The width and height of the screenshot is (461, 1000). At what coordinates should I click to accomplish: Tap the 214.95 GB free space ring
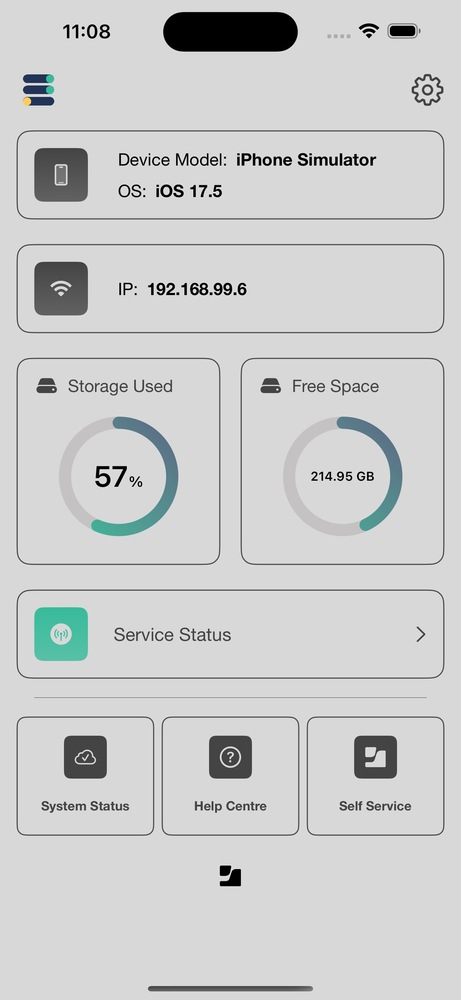(342, 476)
